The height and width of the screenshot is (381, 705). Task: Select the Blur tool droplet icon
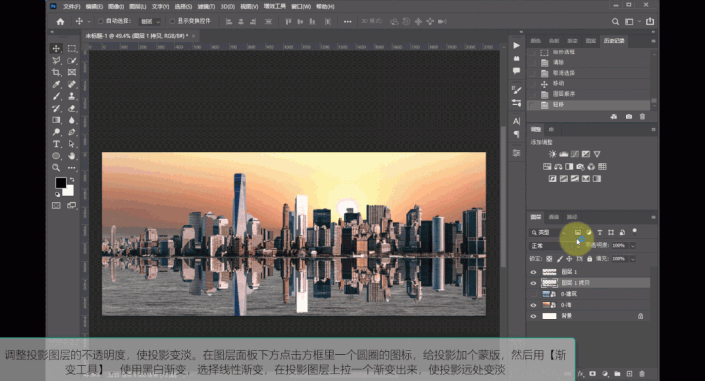point(71,120)
